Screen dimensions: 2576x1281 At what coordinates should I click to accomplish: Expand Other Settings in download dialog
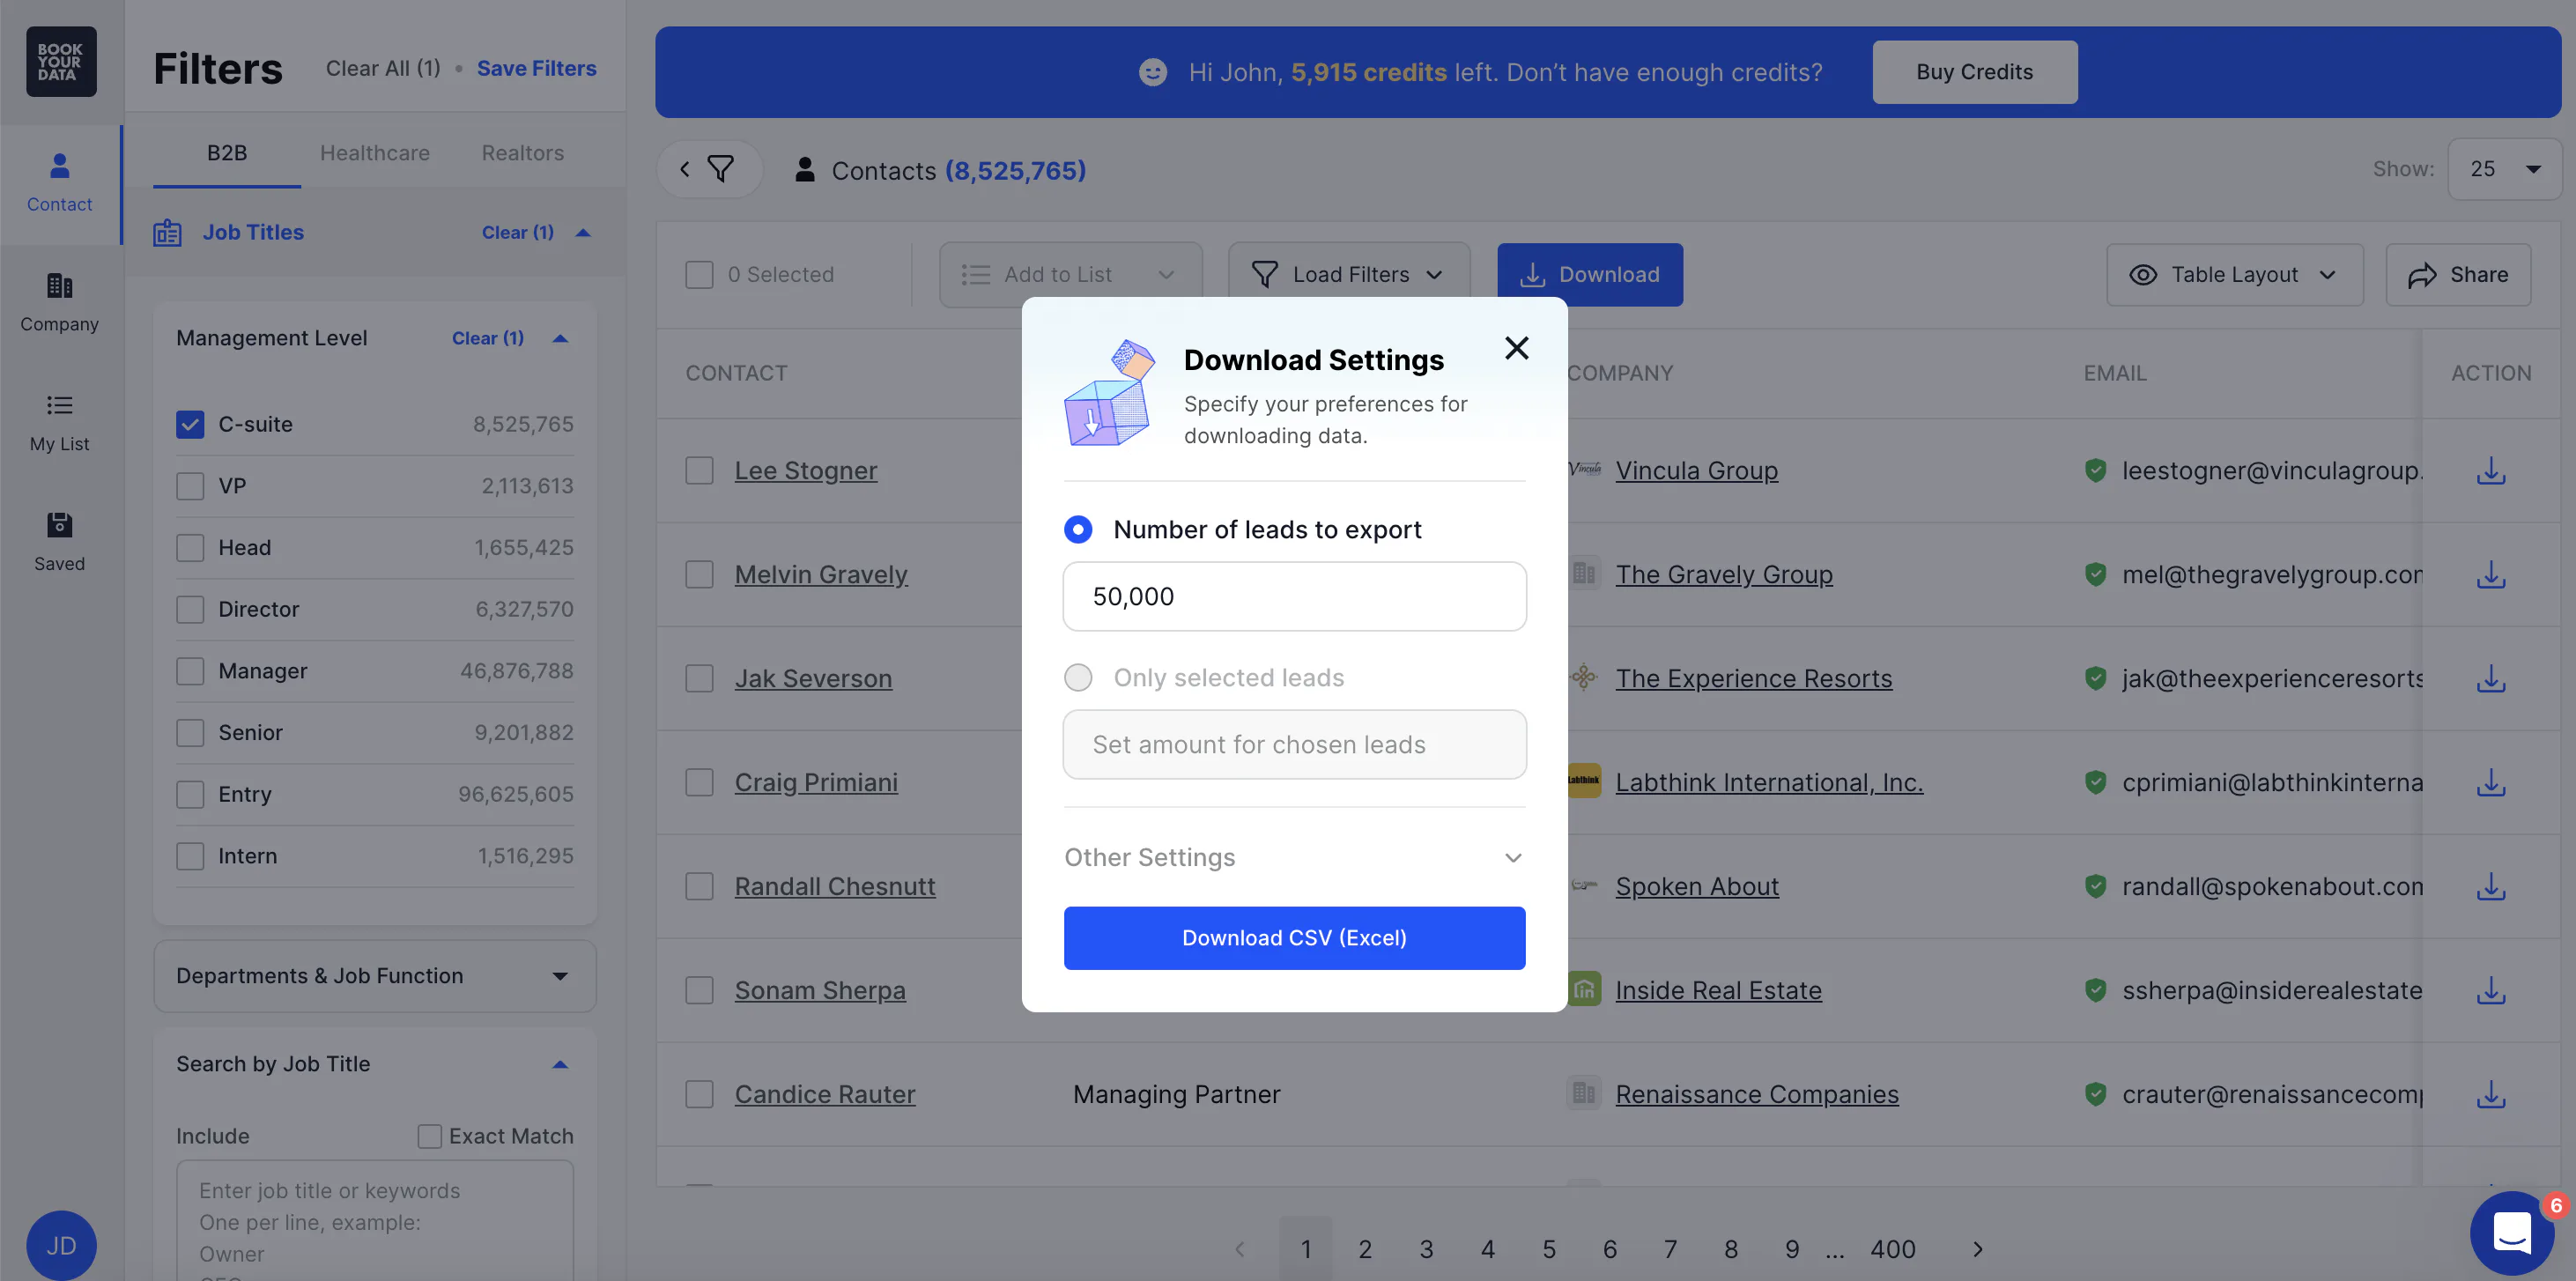pos(1294,857)
